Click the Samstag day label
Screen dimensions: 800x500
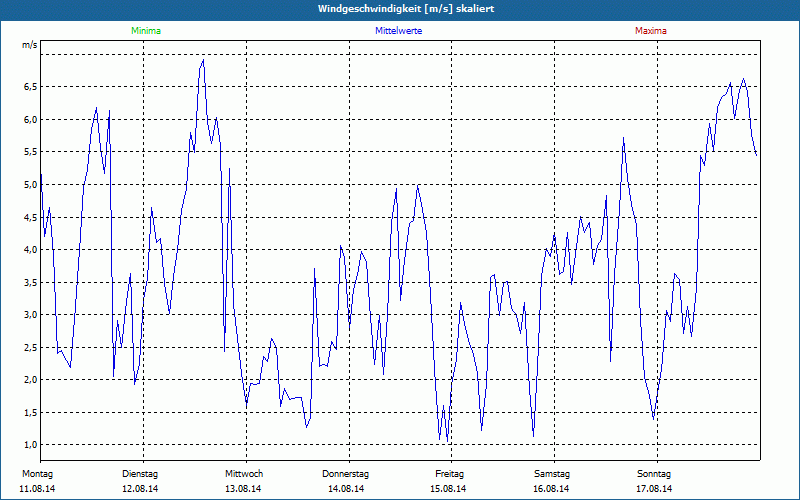click(552, 474)
